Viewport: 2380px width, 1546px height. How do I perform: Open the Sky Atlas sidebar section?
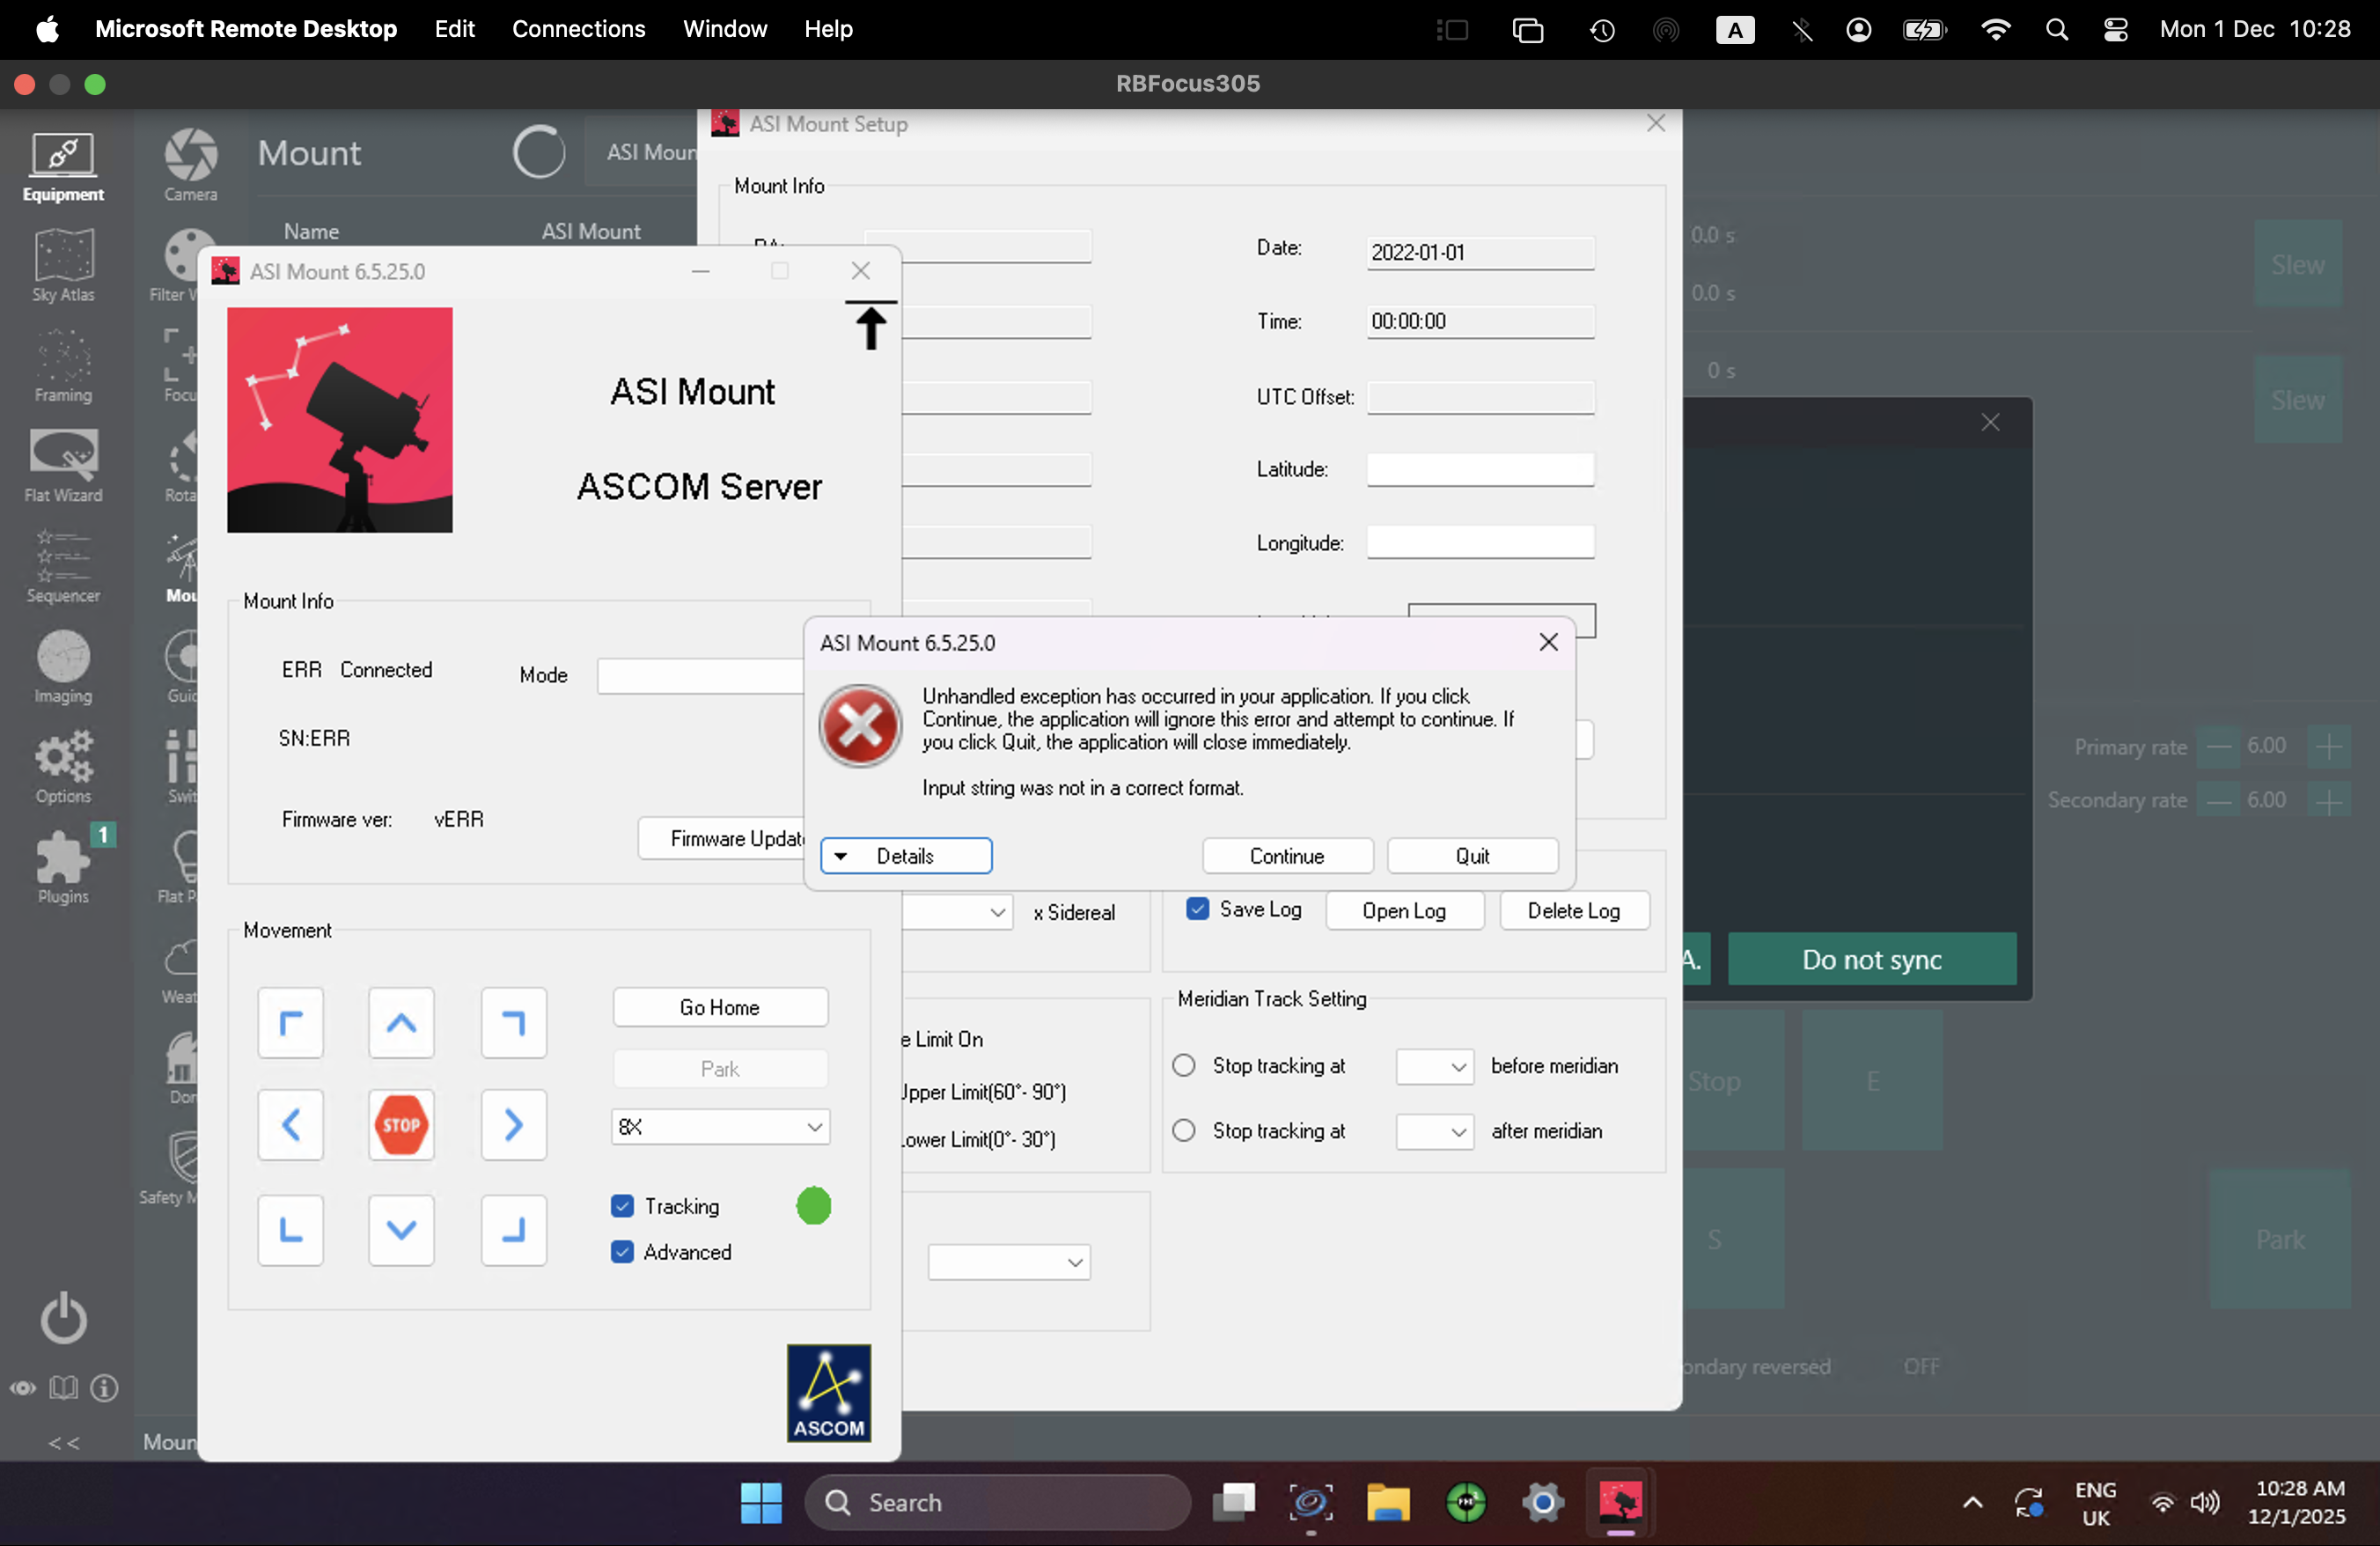(63, 265)
